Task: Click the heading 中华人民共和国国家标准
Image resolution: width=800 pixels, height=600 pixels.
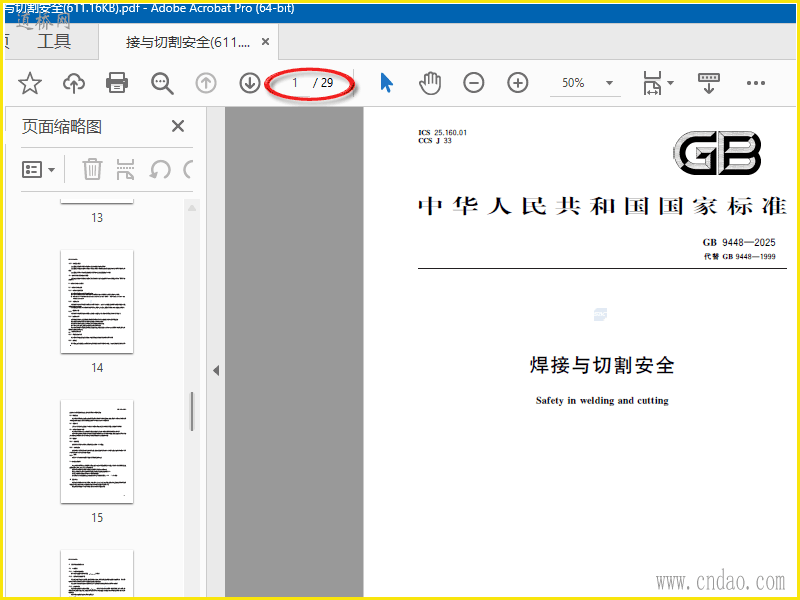Action: (602, 207)
